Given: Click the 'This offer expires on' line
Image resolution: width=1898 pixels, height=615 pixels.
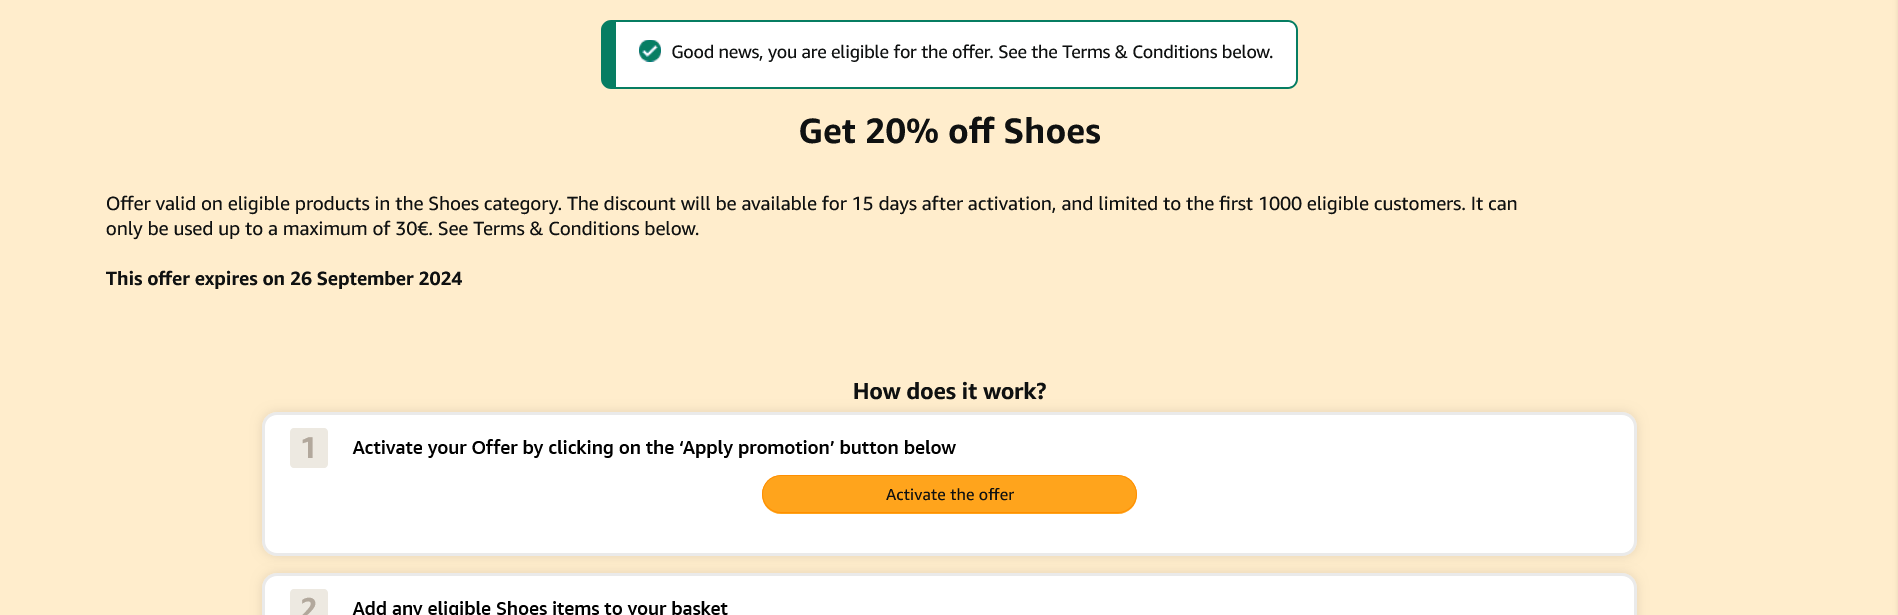Looking at the screenshot, I should click(196, 279).
